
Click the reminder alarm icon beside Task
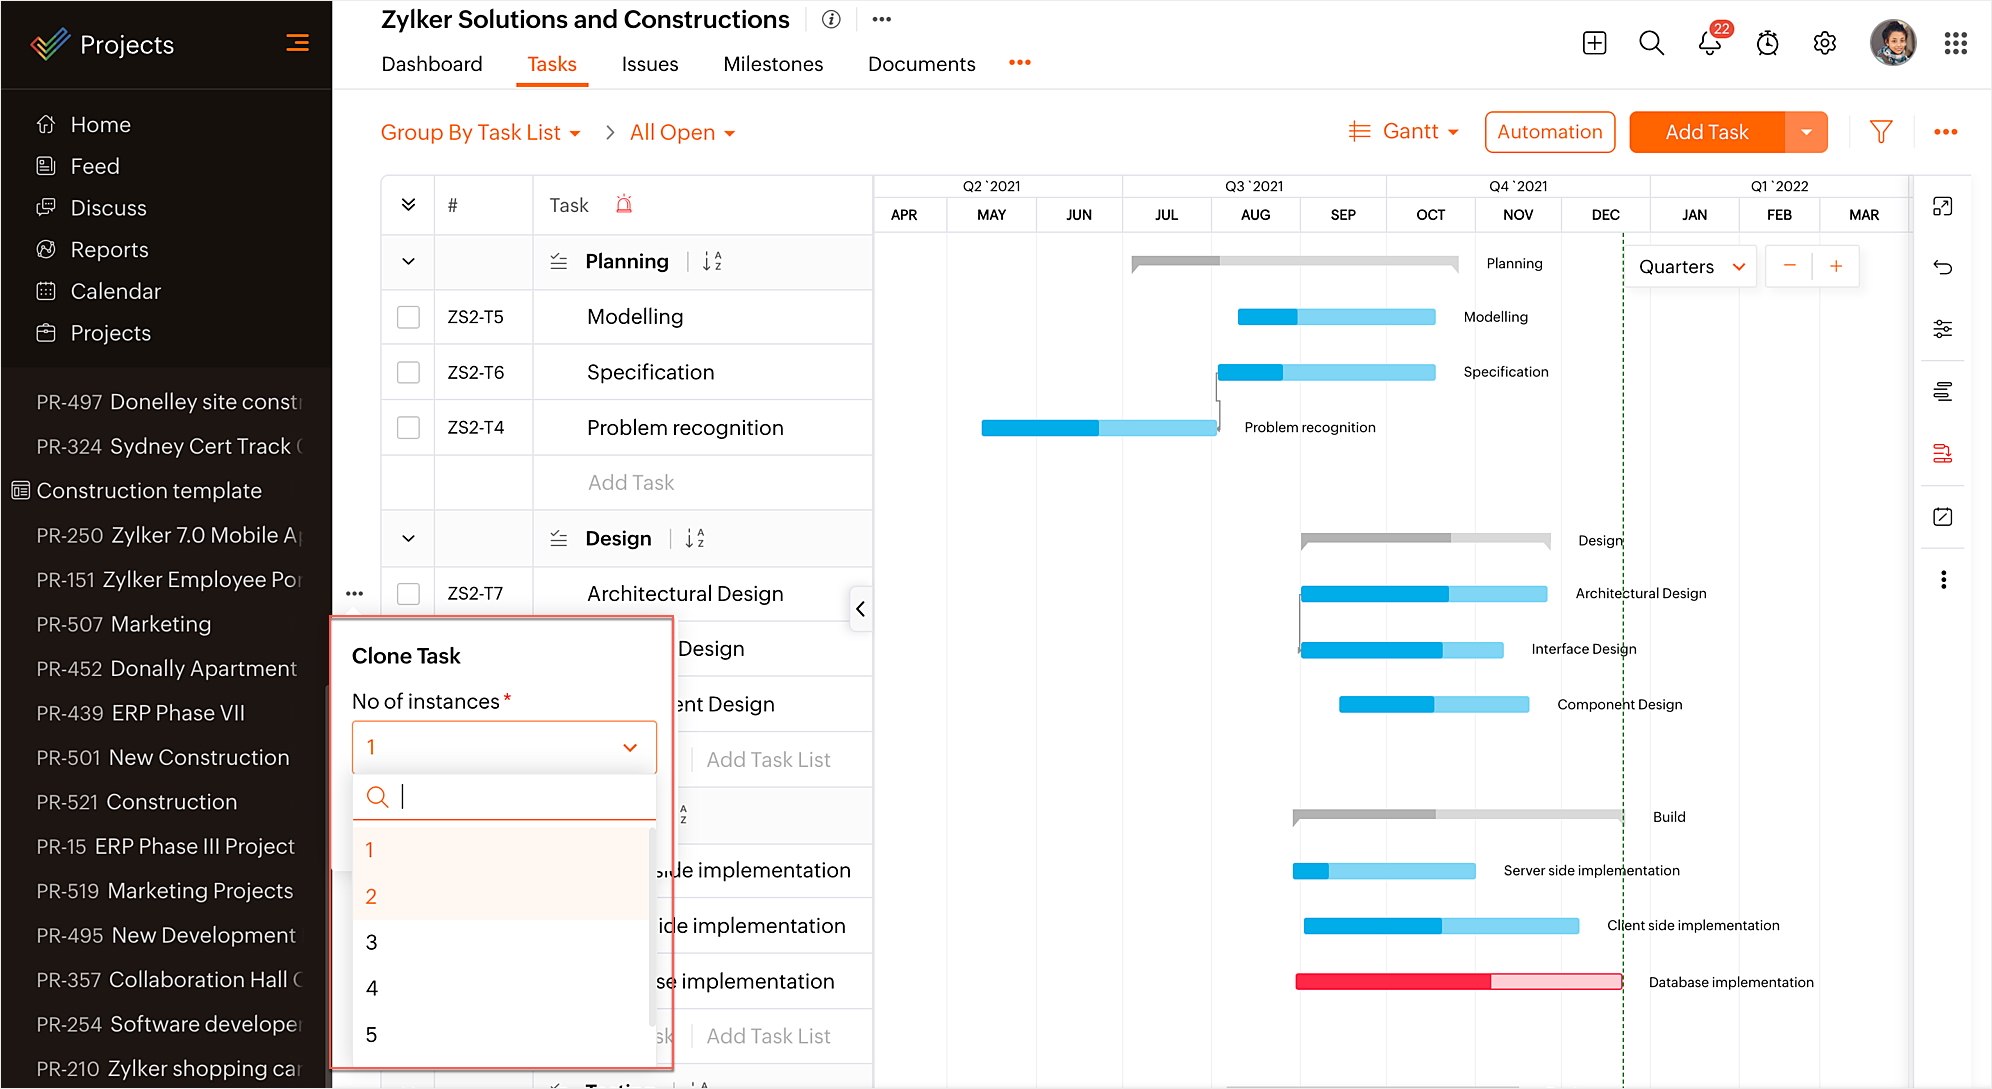tap(624, 205)
